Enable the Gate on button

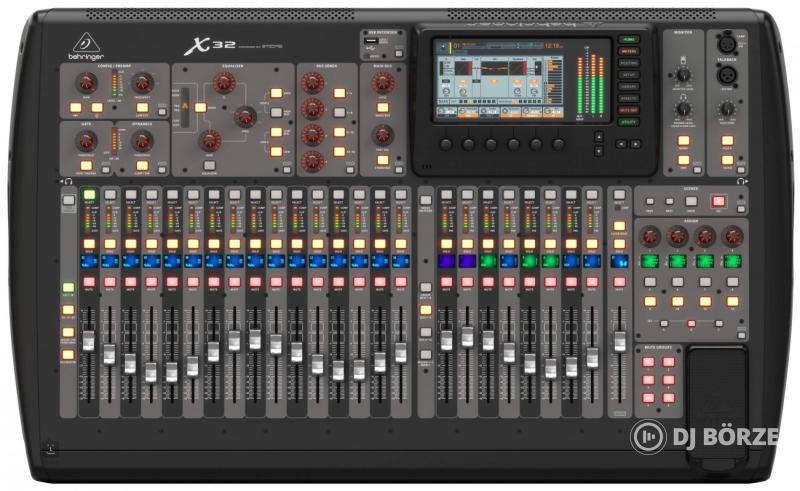[x=86, y=166]
